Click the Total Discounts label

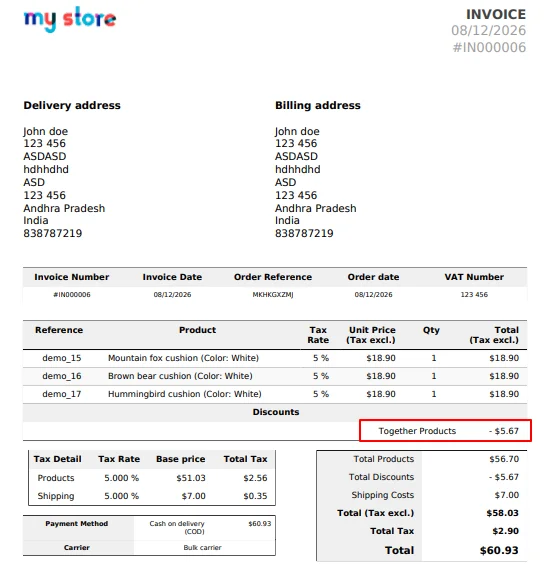(x=381, y=477)
